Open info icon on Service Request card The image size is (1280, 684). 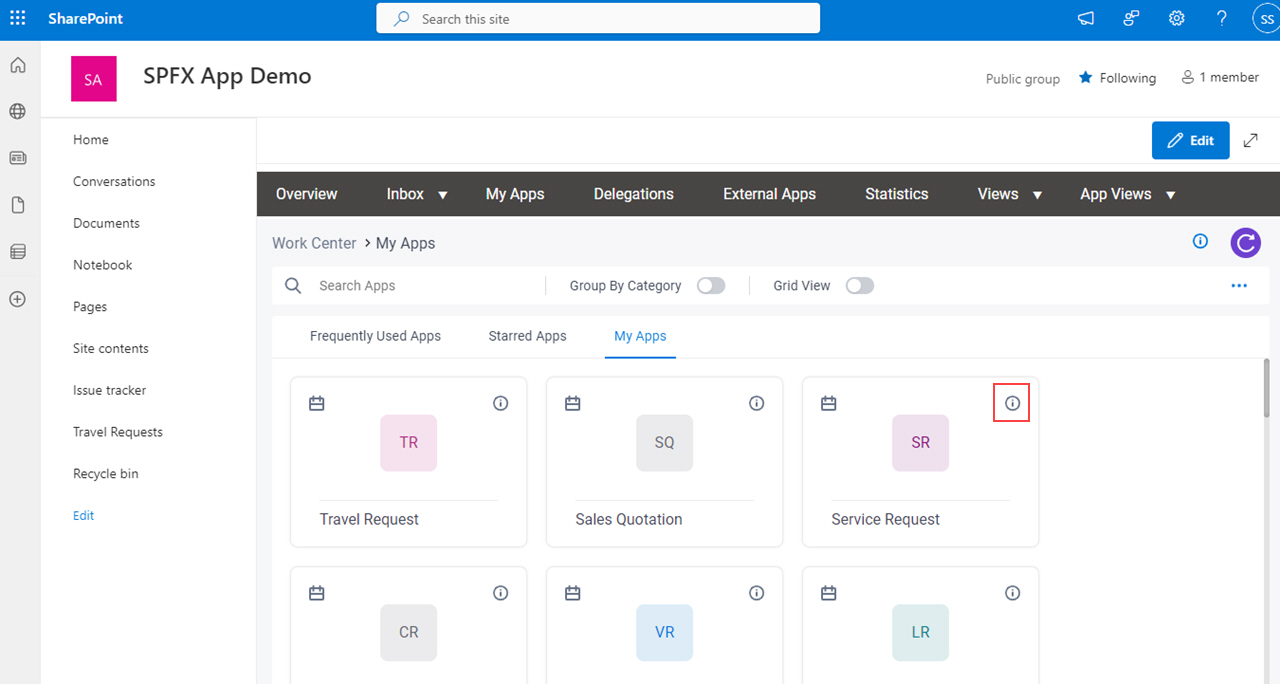[x=1012, y=403]
